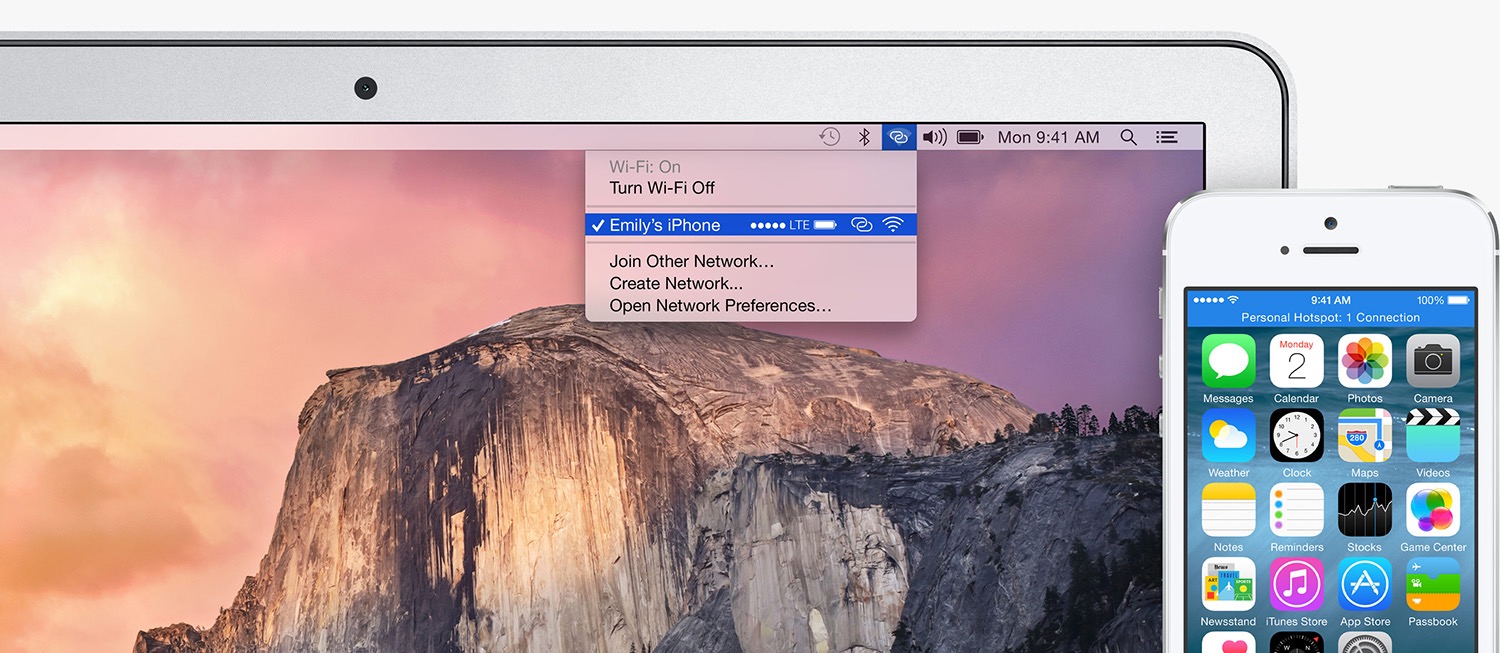The height and width of the screenshot is (653, 1500).
Task: Open Reminders app on the iPhone
Action: (1296, 510)
